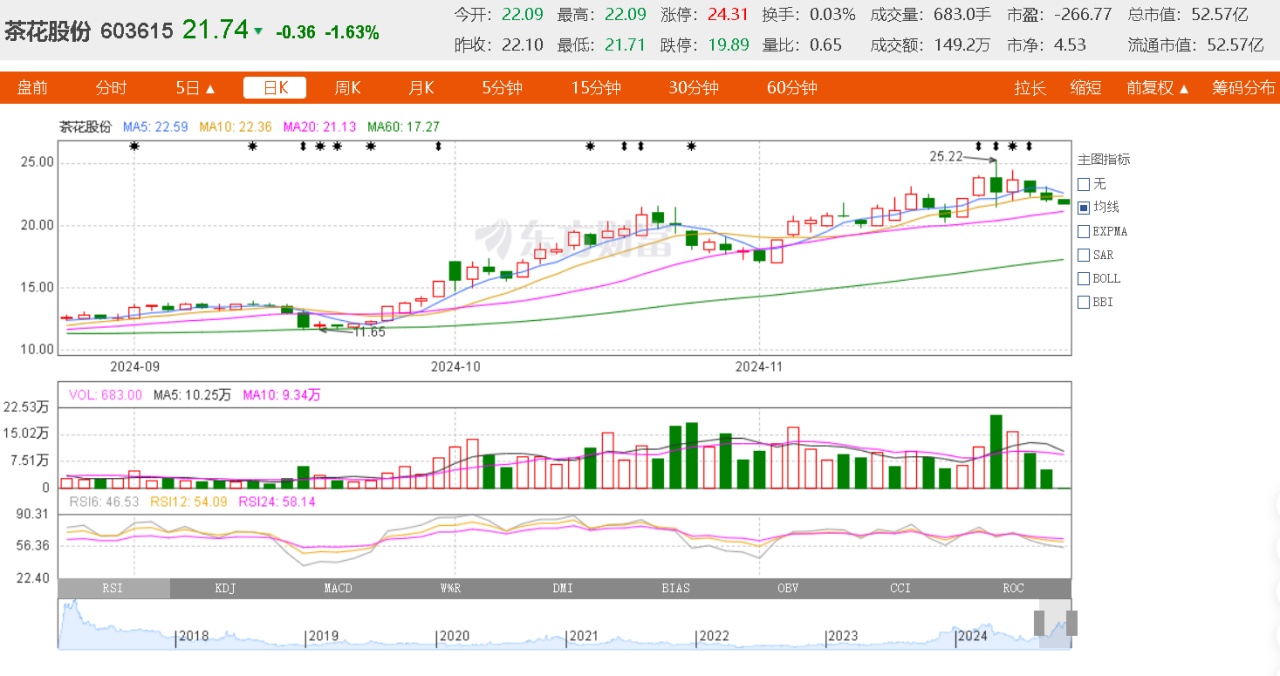Open the 60分钟 chart tab
Screen dimensions: 1280x676
point(792,88)
